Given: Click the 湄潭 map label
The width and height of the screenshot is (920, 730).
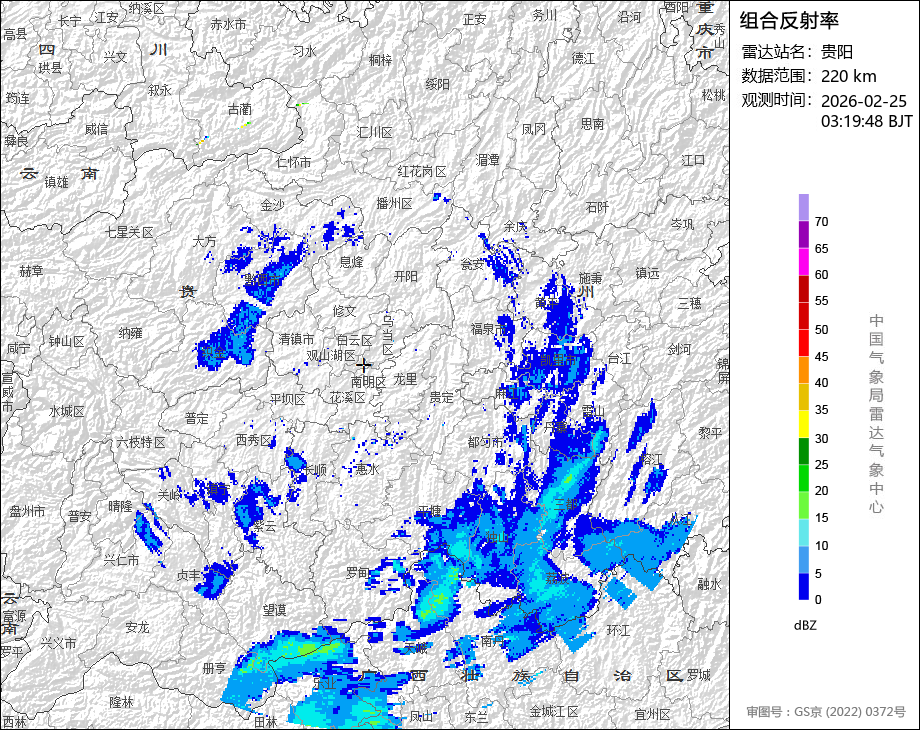Looking at the screenshot, I should (x=487, y=160).
